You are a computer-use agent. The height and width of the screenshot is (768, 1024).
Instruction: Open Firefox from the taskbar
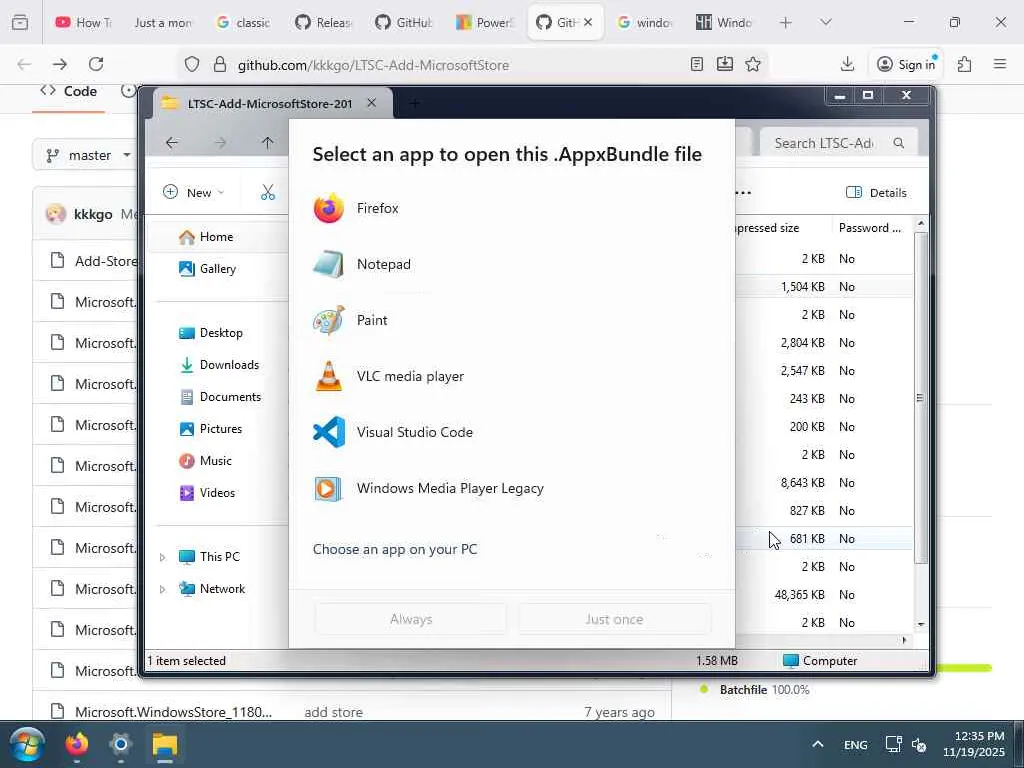[77, 744]
